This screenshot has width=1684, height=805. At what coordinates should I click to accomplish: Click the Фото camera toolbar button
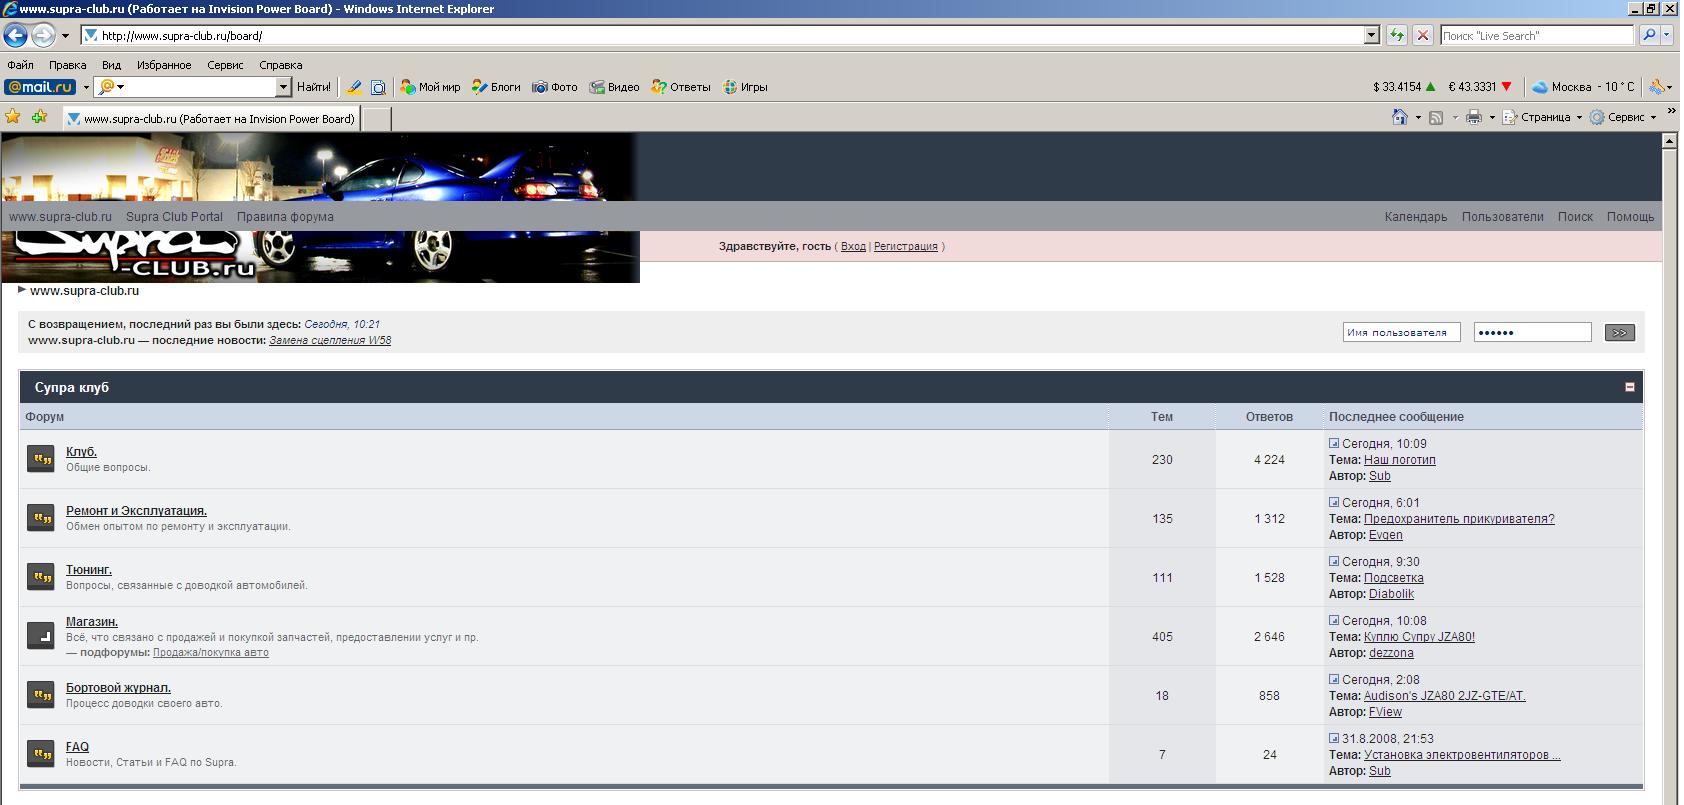555,87
